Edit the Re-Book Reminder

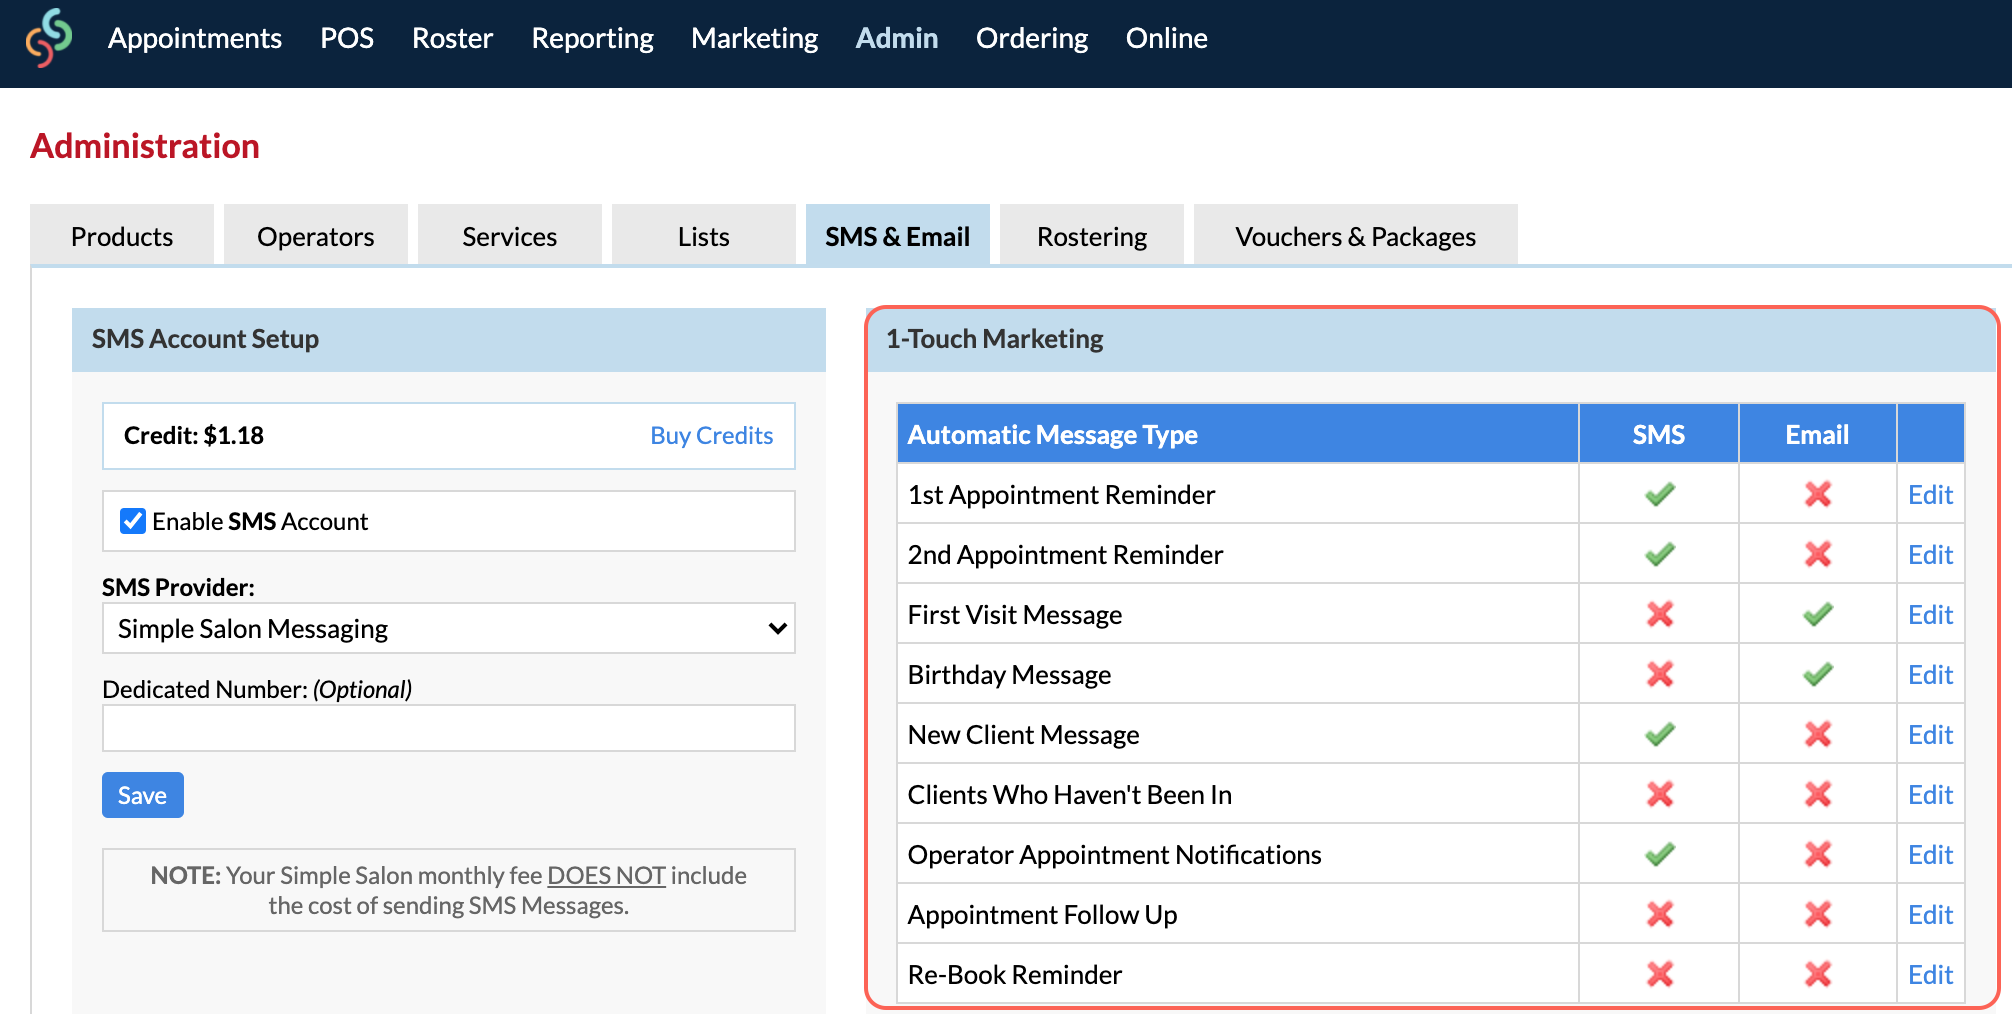point(1930,974)
